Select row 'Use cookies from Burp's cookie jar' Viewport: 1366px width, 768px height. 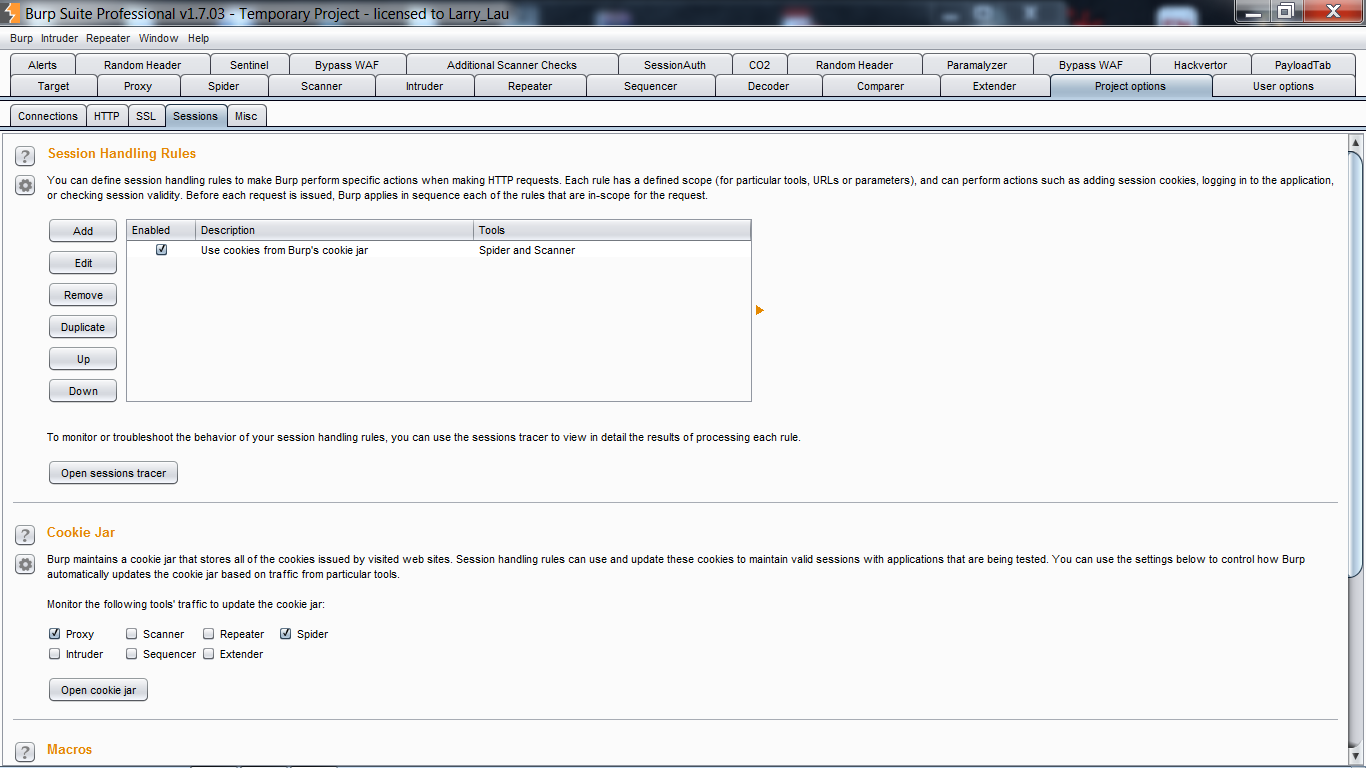coord(439,250)
